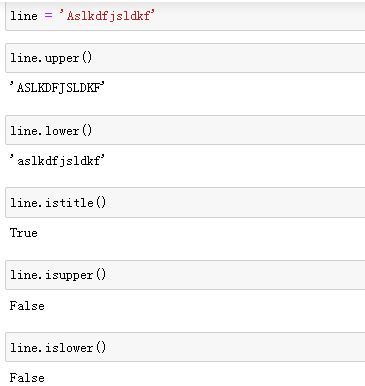This screenshot has width=365, height=386.
Task: Select the 'ASLKDFJSLDKF' output text
Action: (57, 88)
